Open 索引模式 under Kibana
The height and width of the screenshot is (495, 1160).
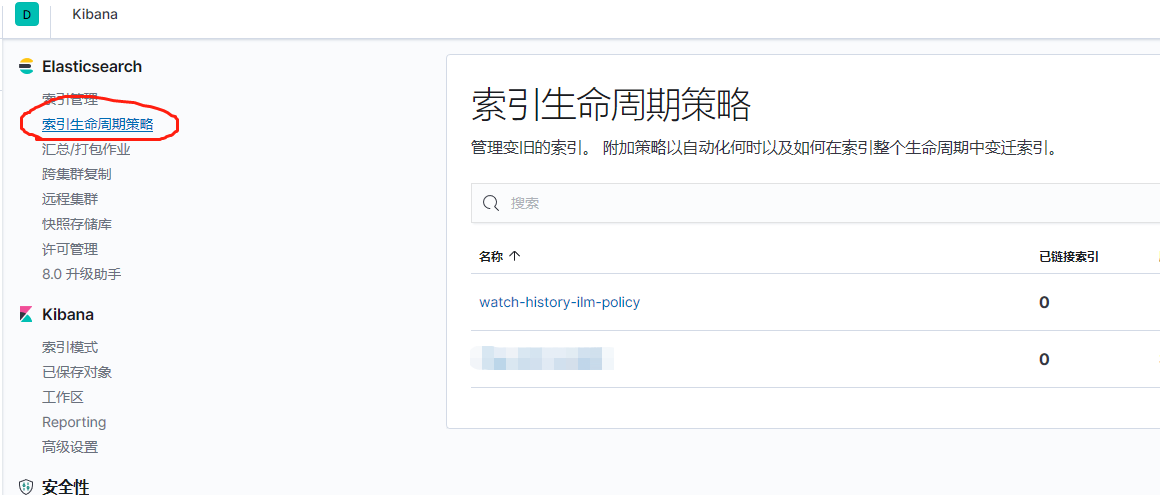coord(70,347)
